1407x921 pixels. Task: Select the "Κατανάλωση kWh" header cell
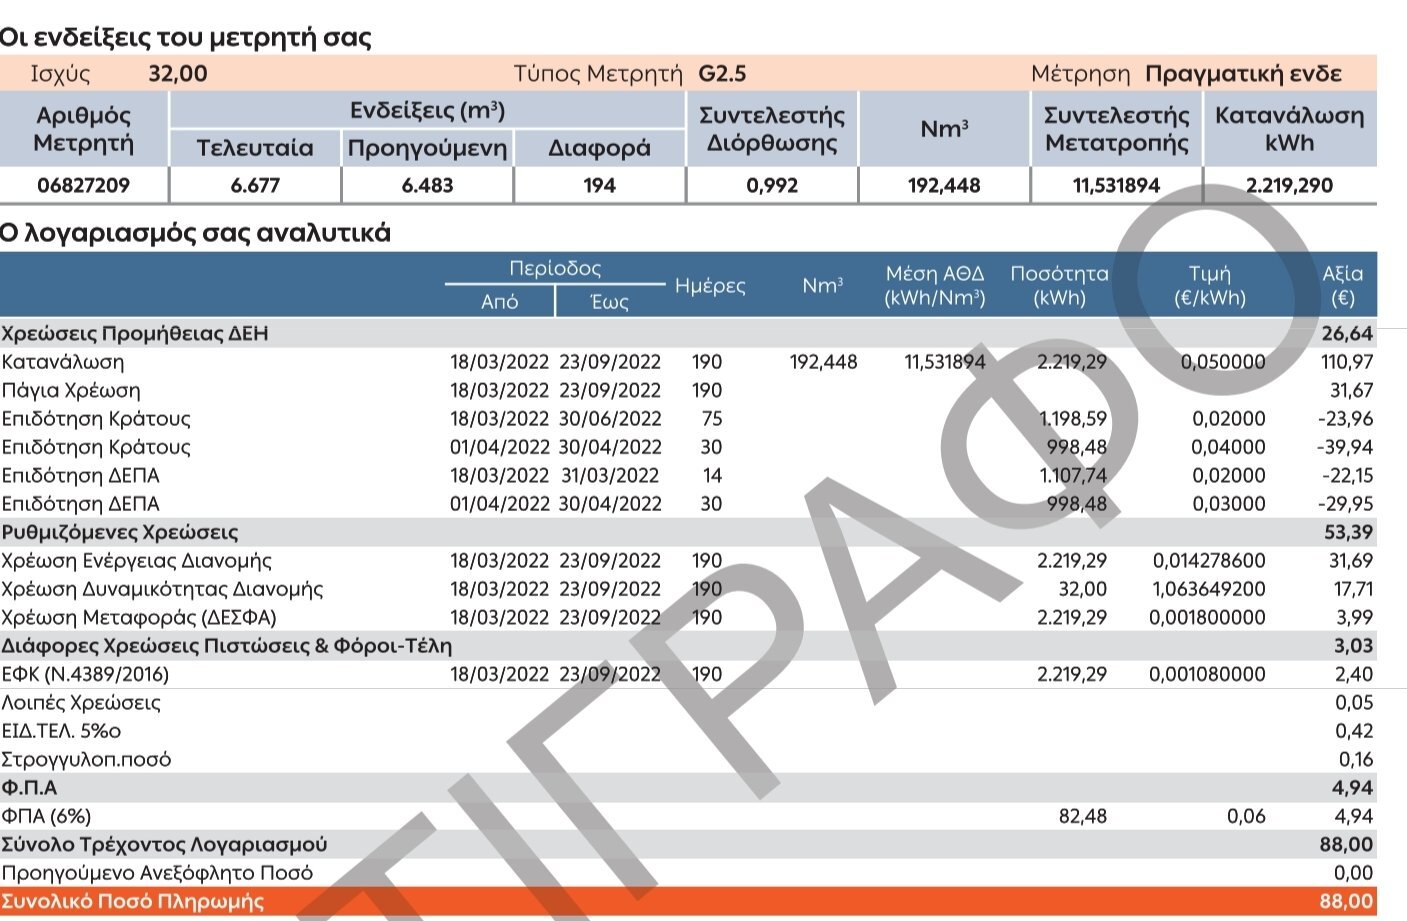click(x=1289, y=129)
